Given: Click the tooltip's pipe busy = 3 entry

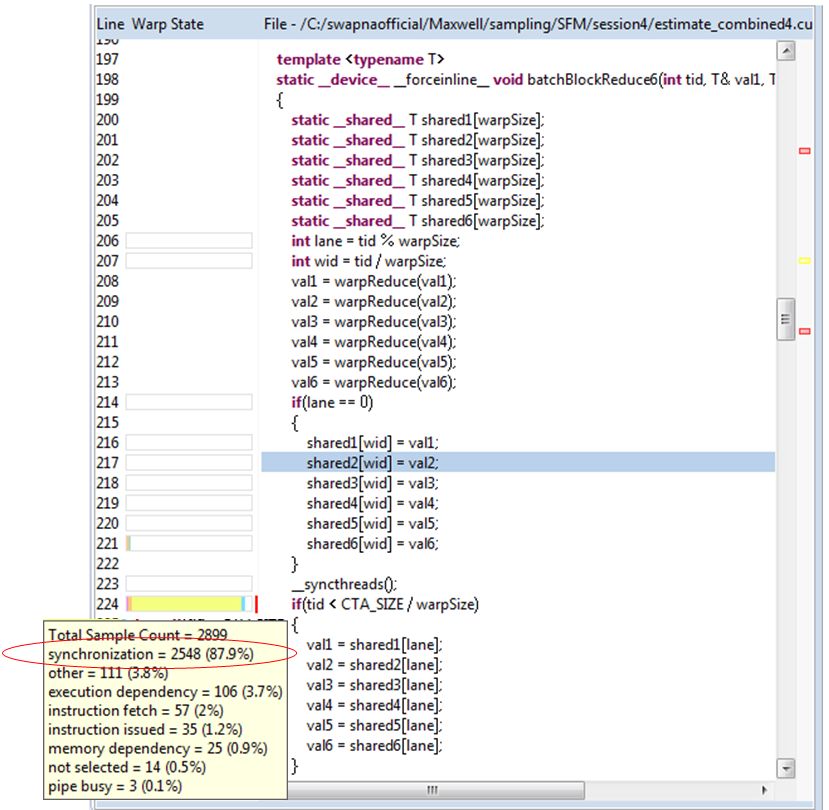Looking at the screenshot, I should [115, 786].
